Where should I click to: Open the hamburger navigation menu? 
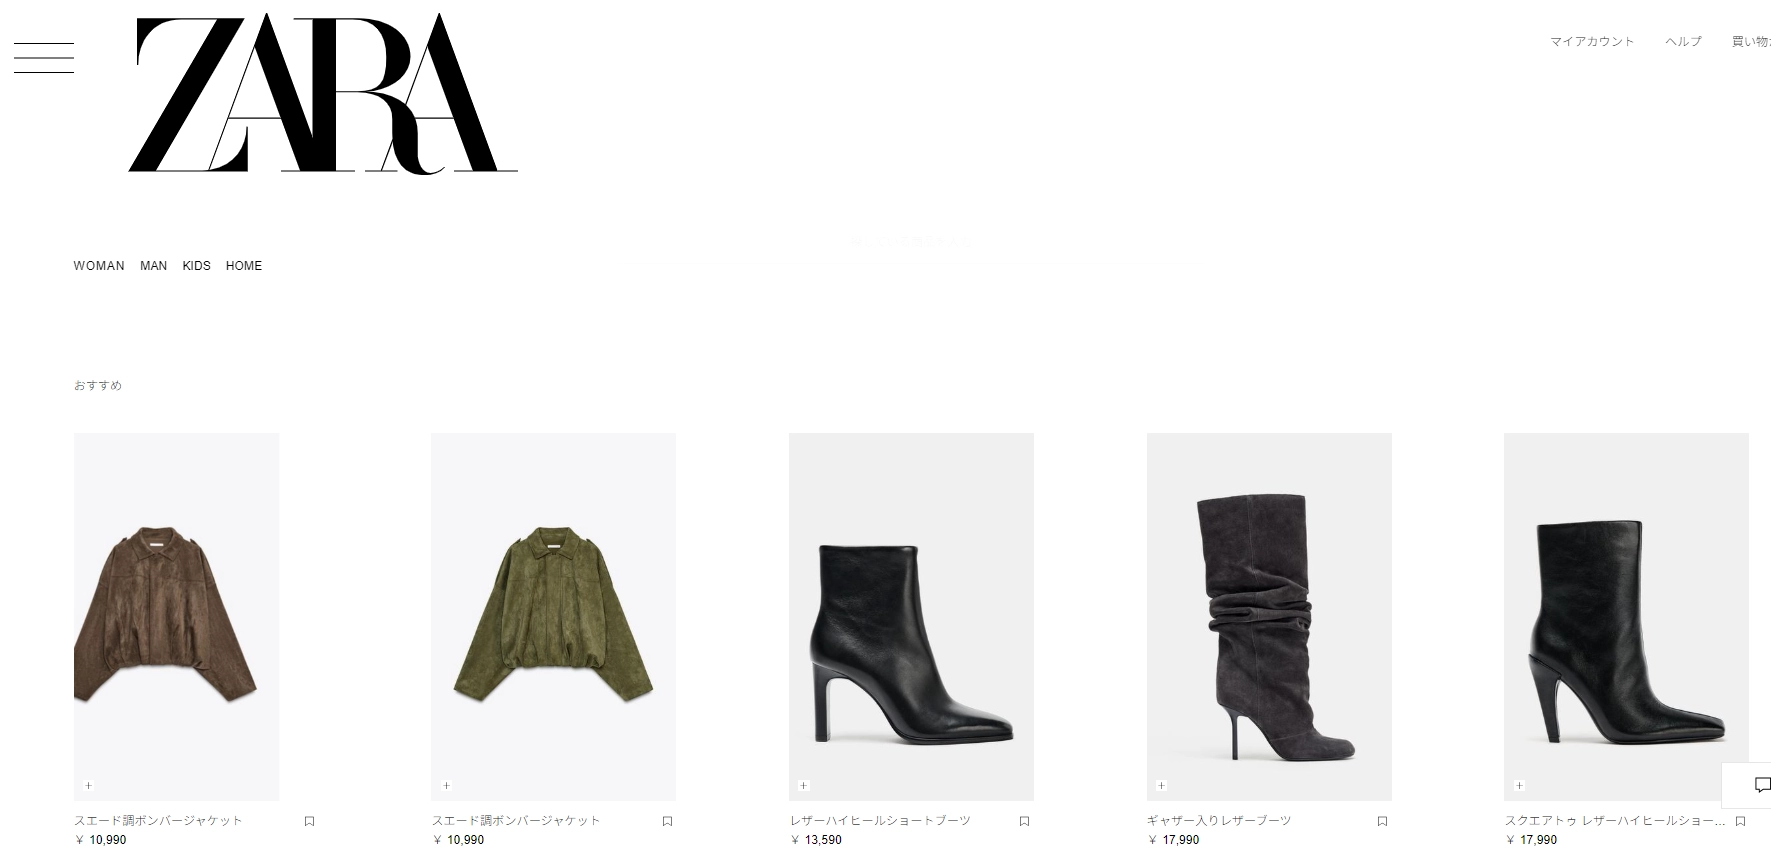click(44, 58)
